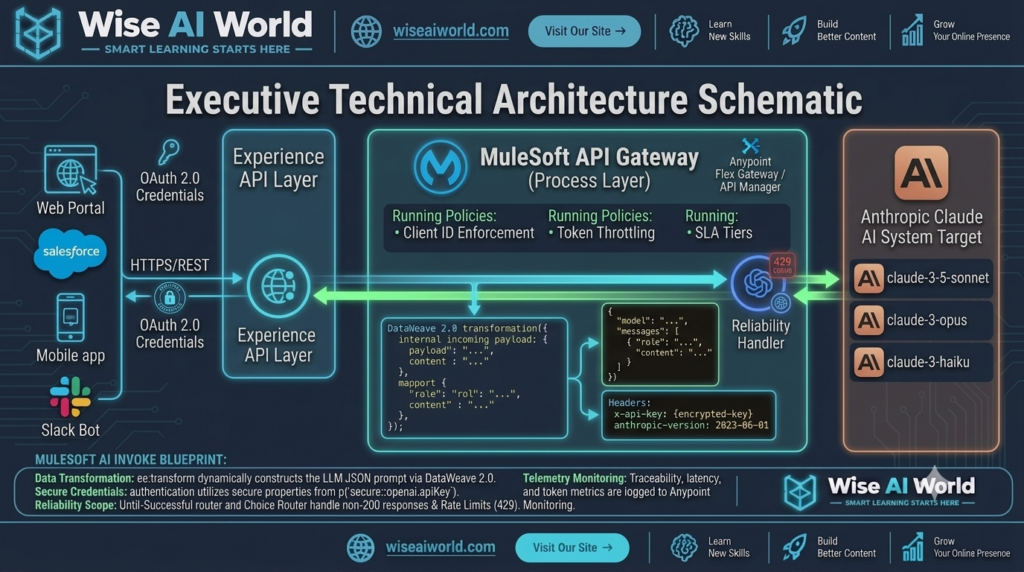Click the DataWeave 2.0 transformation code box
Image resolution: width=1024 pixels, height=572 pixels.
click(474, 377)
